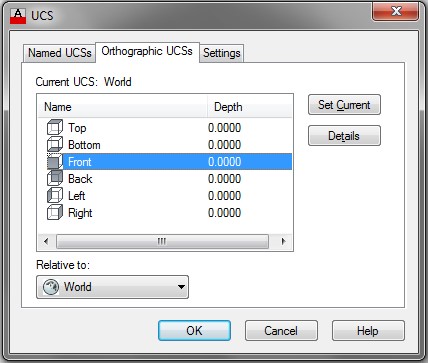Click the Depth column header
Screen dimensions: 428x363
pyautogui.click(x=249, y=107)
